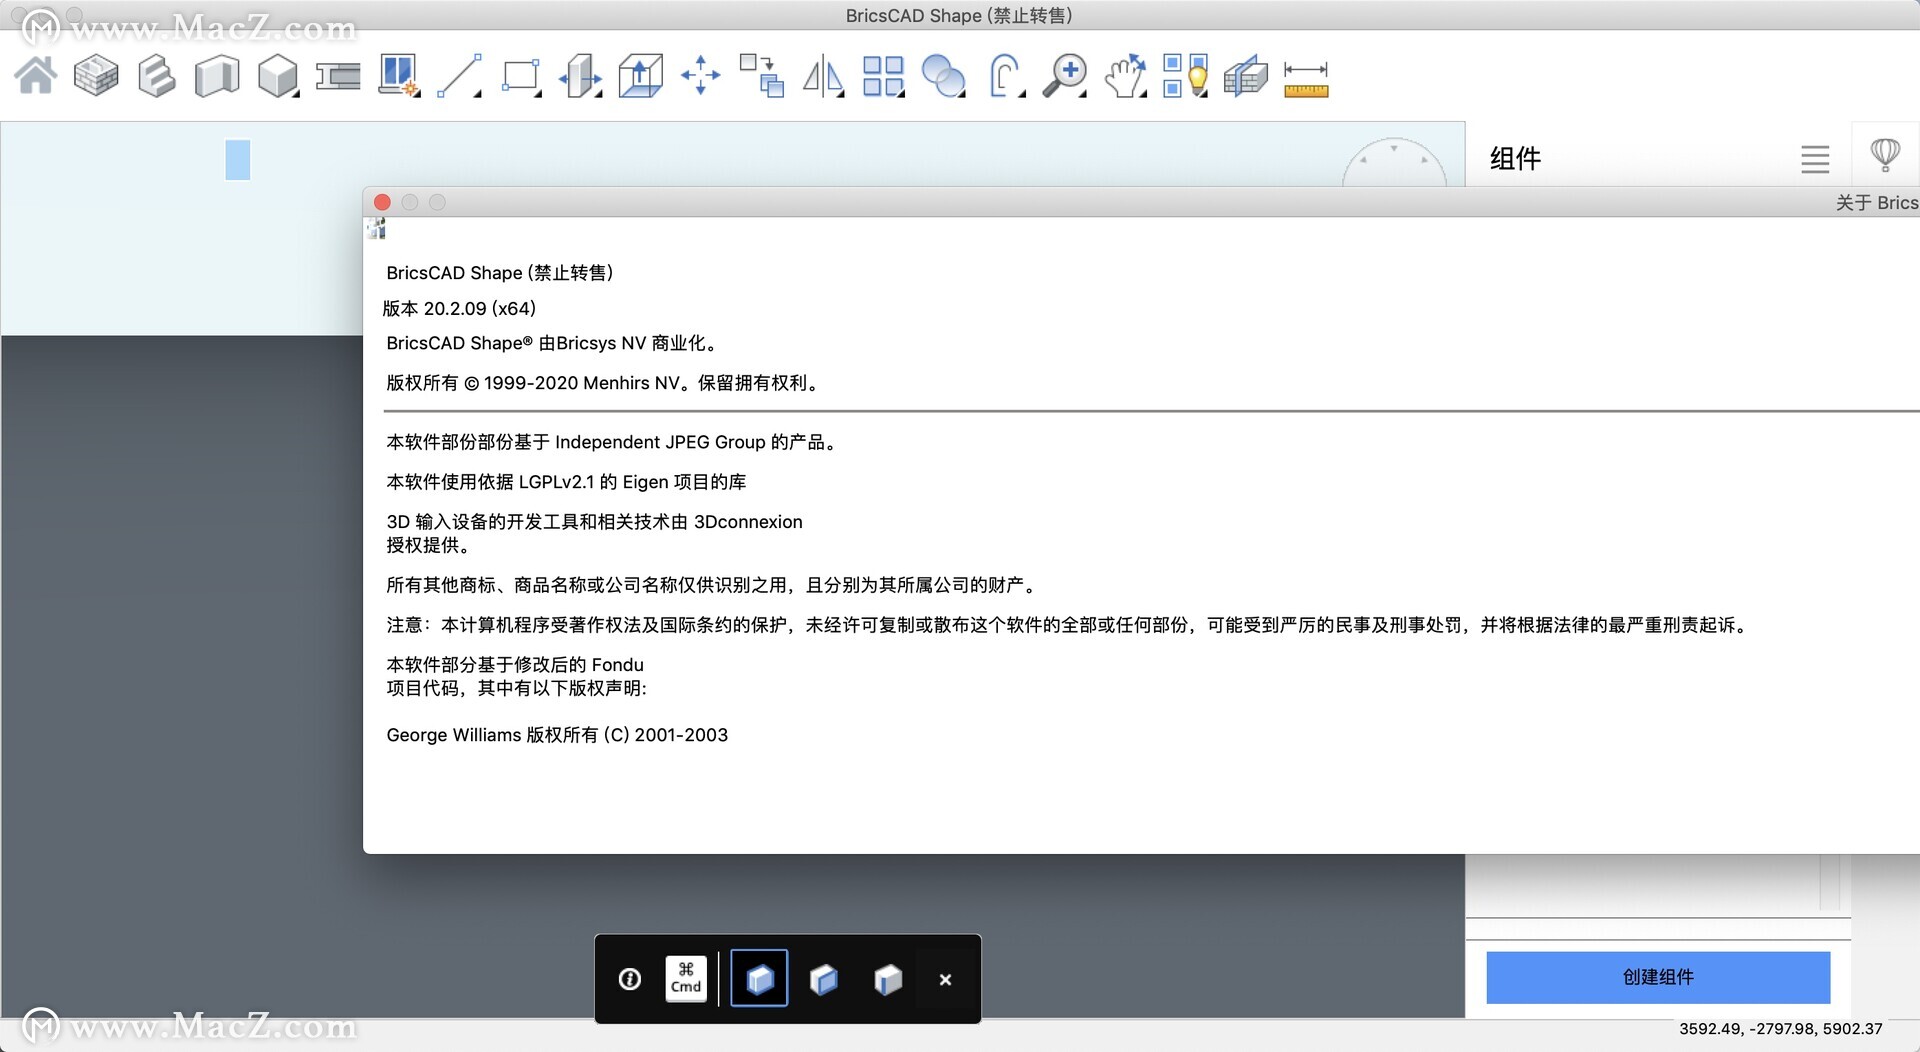Click the hot-air balloon panel icon

tap(1885, 155)
